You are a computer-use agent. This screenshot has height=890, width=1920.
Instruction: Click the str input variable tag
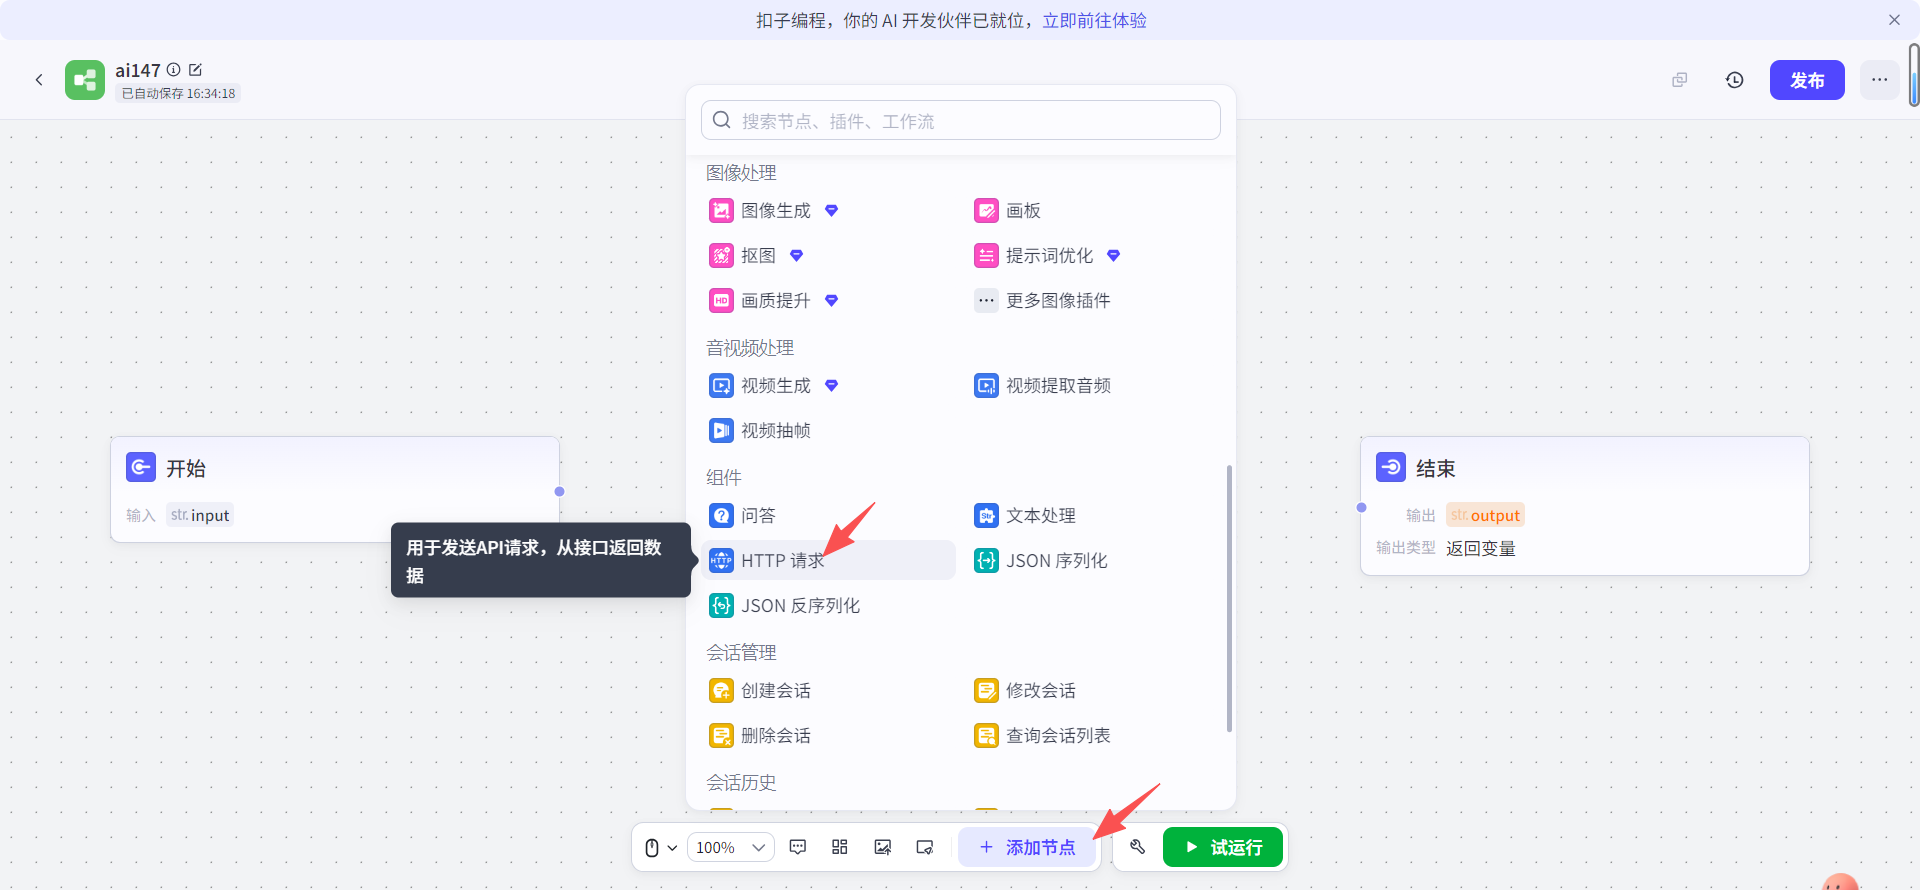click(200, 516)
